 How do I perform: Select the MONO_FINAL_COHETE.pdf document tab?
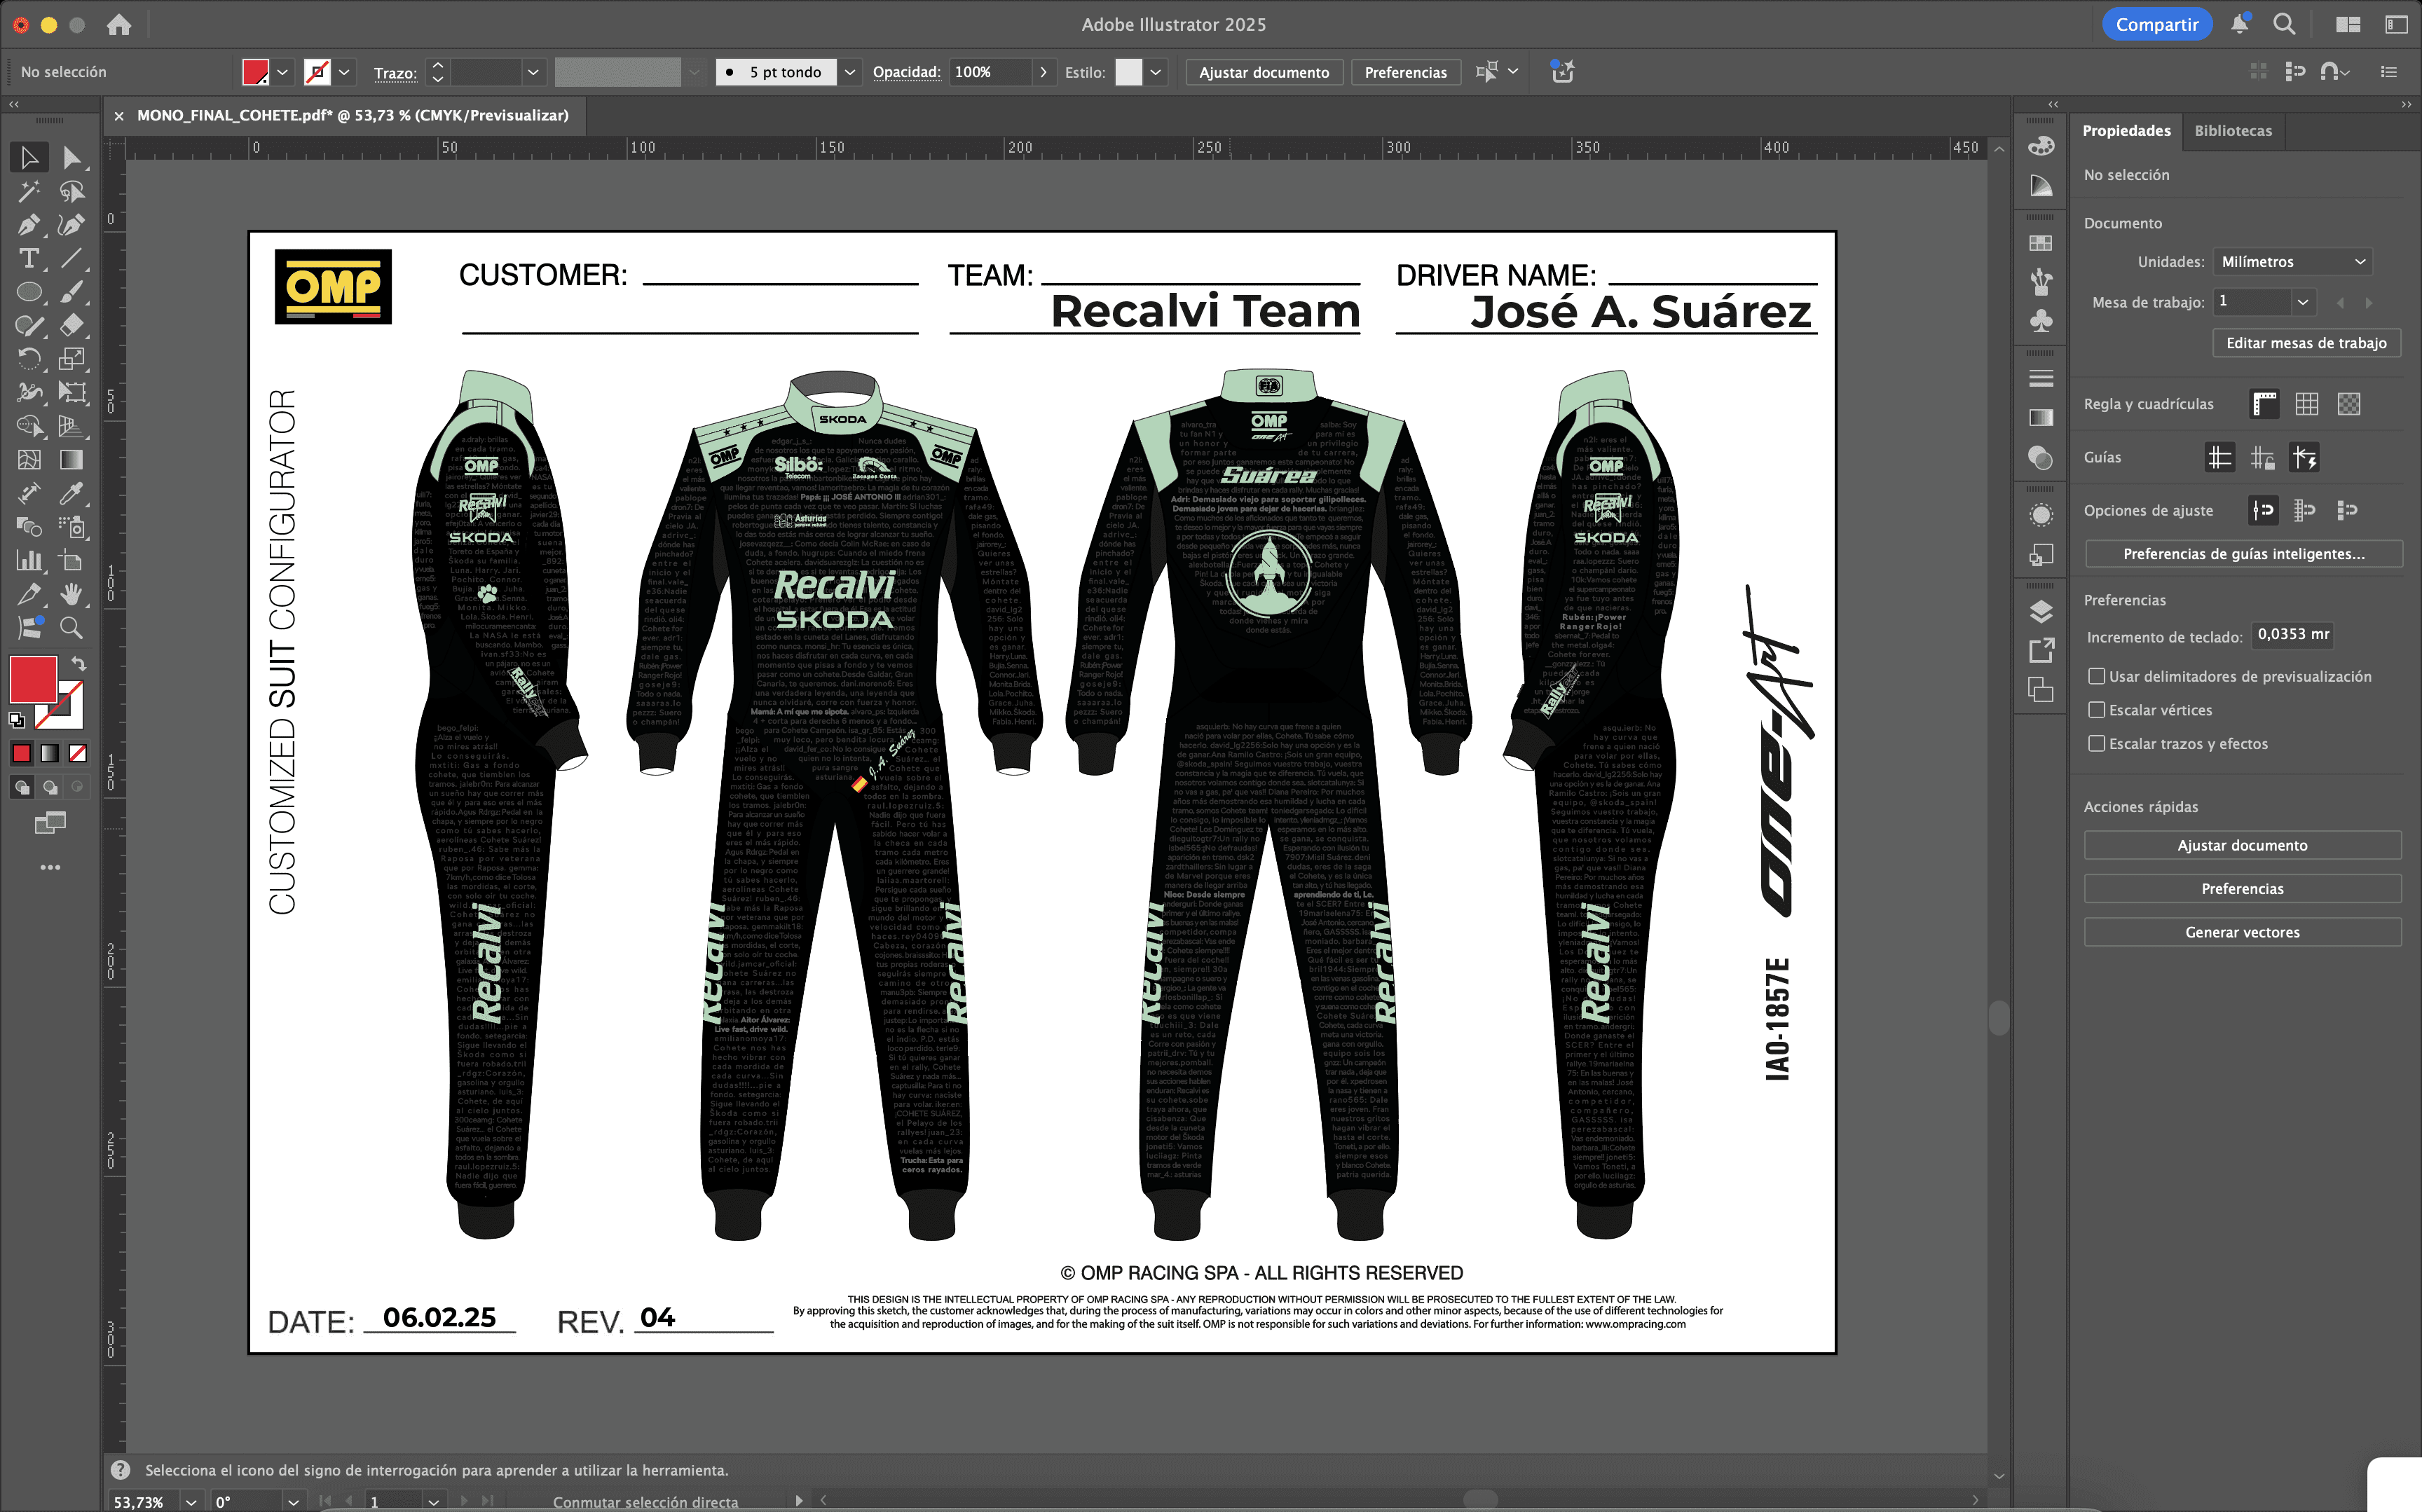point(352,116)
